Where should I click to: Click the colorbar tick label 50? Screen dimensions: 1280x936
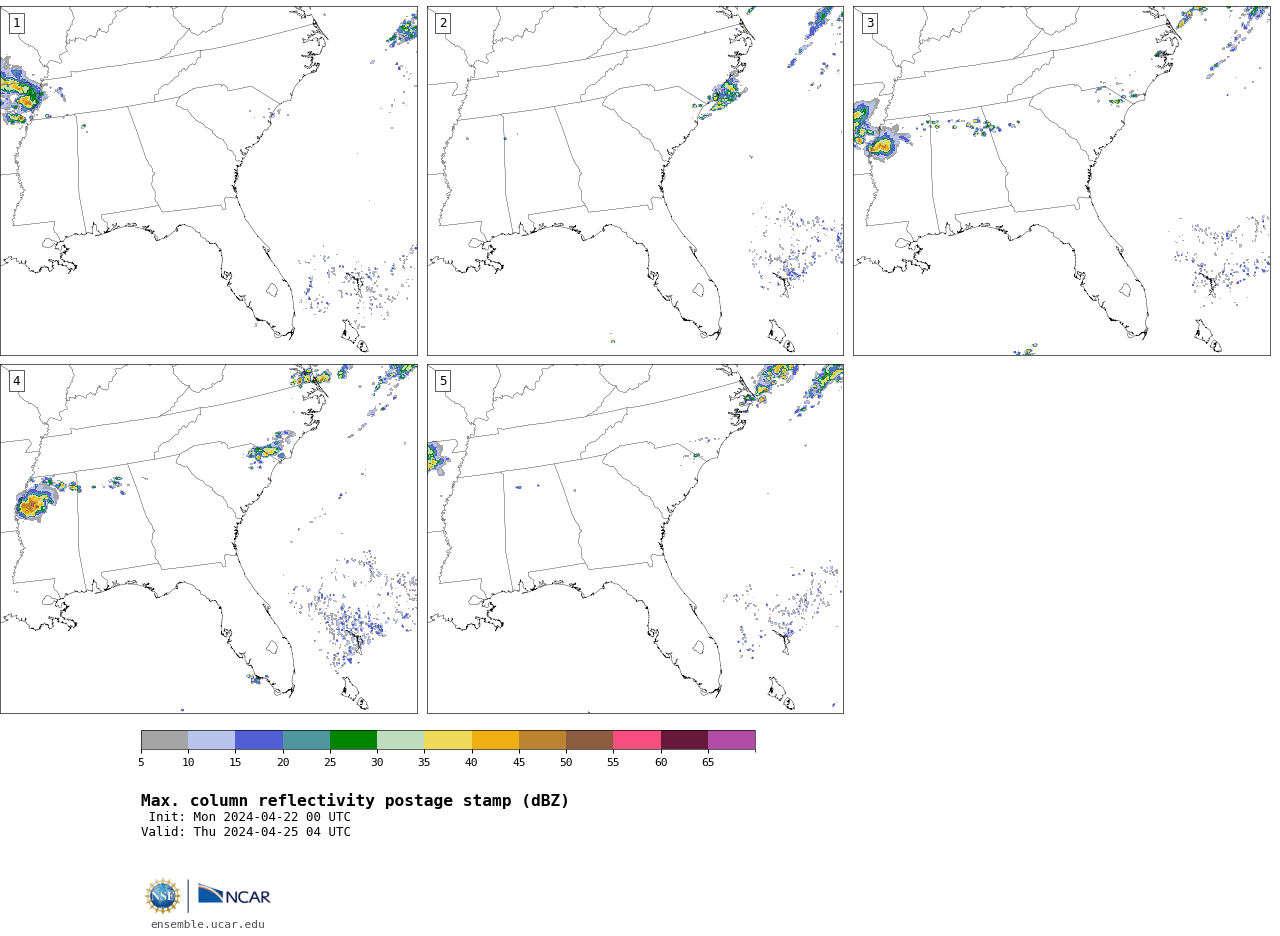(566, 762)
